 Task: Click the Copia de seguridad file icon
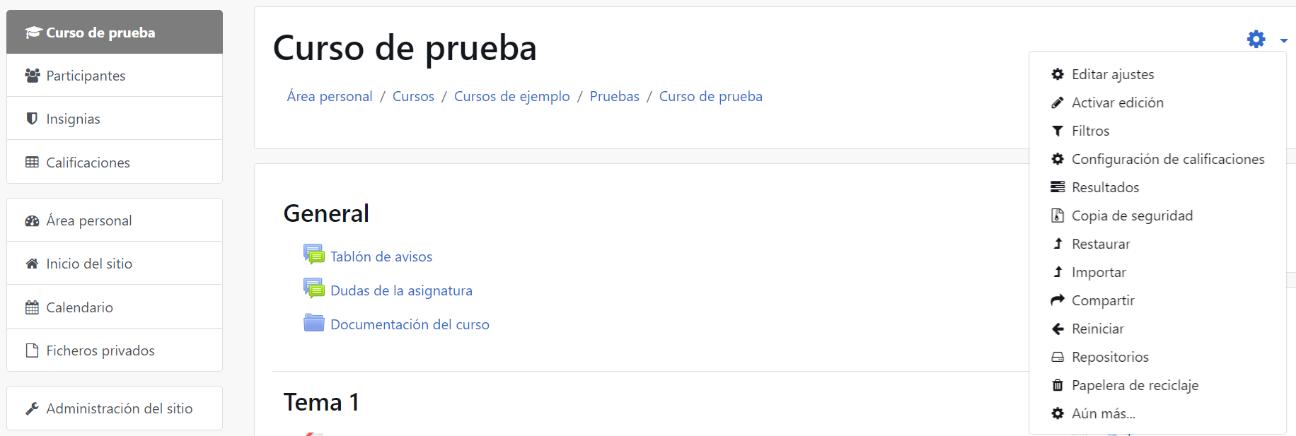pyautogui.click(x=1057, y=215)
